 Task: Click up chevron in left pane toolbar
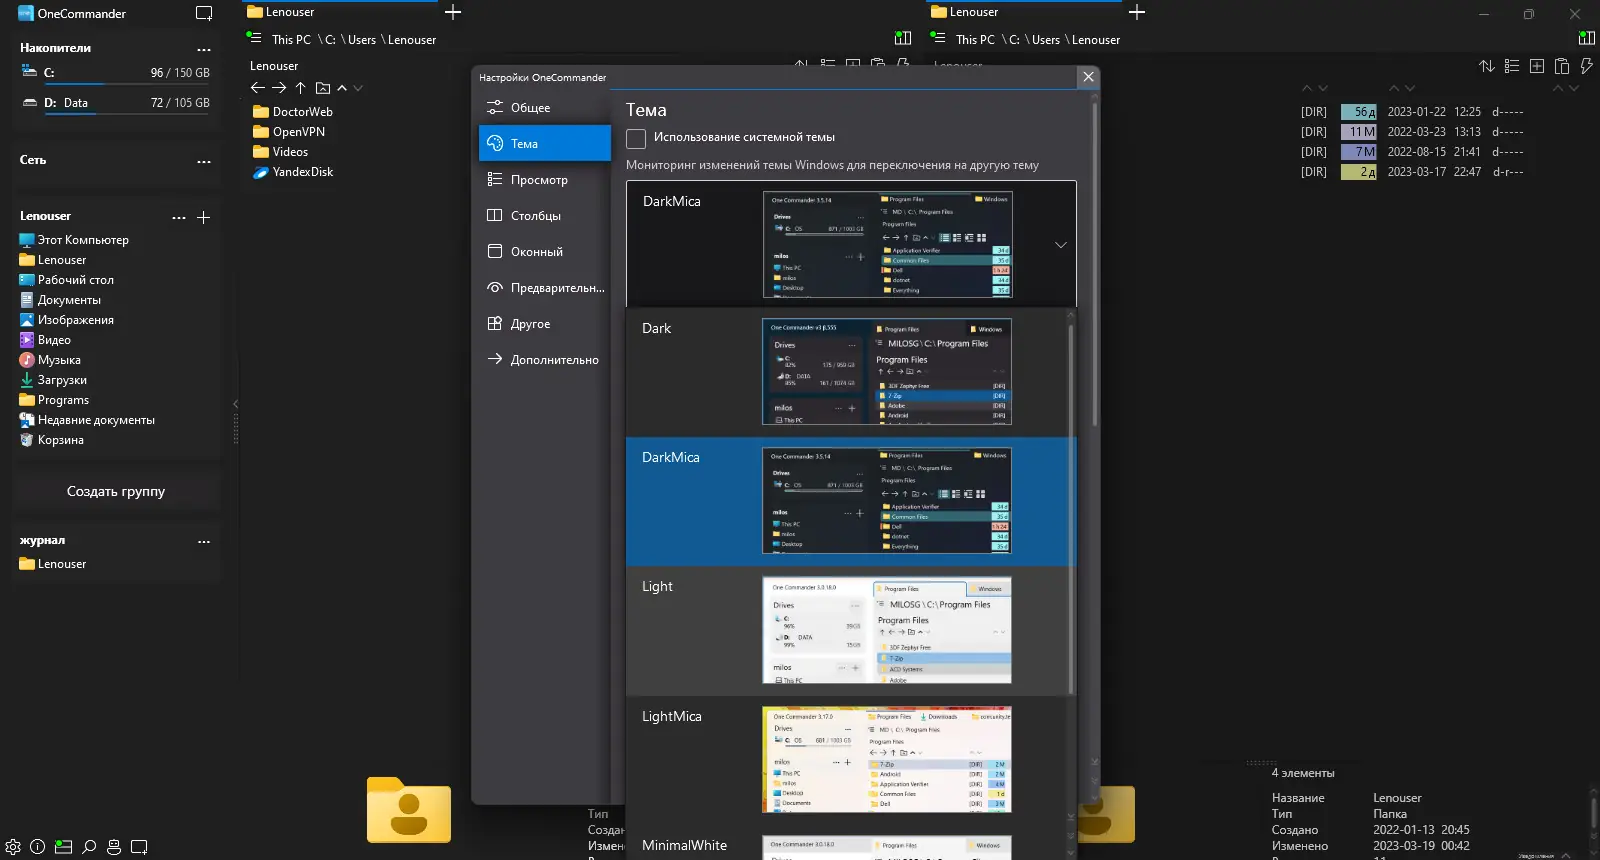[342, 88]
